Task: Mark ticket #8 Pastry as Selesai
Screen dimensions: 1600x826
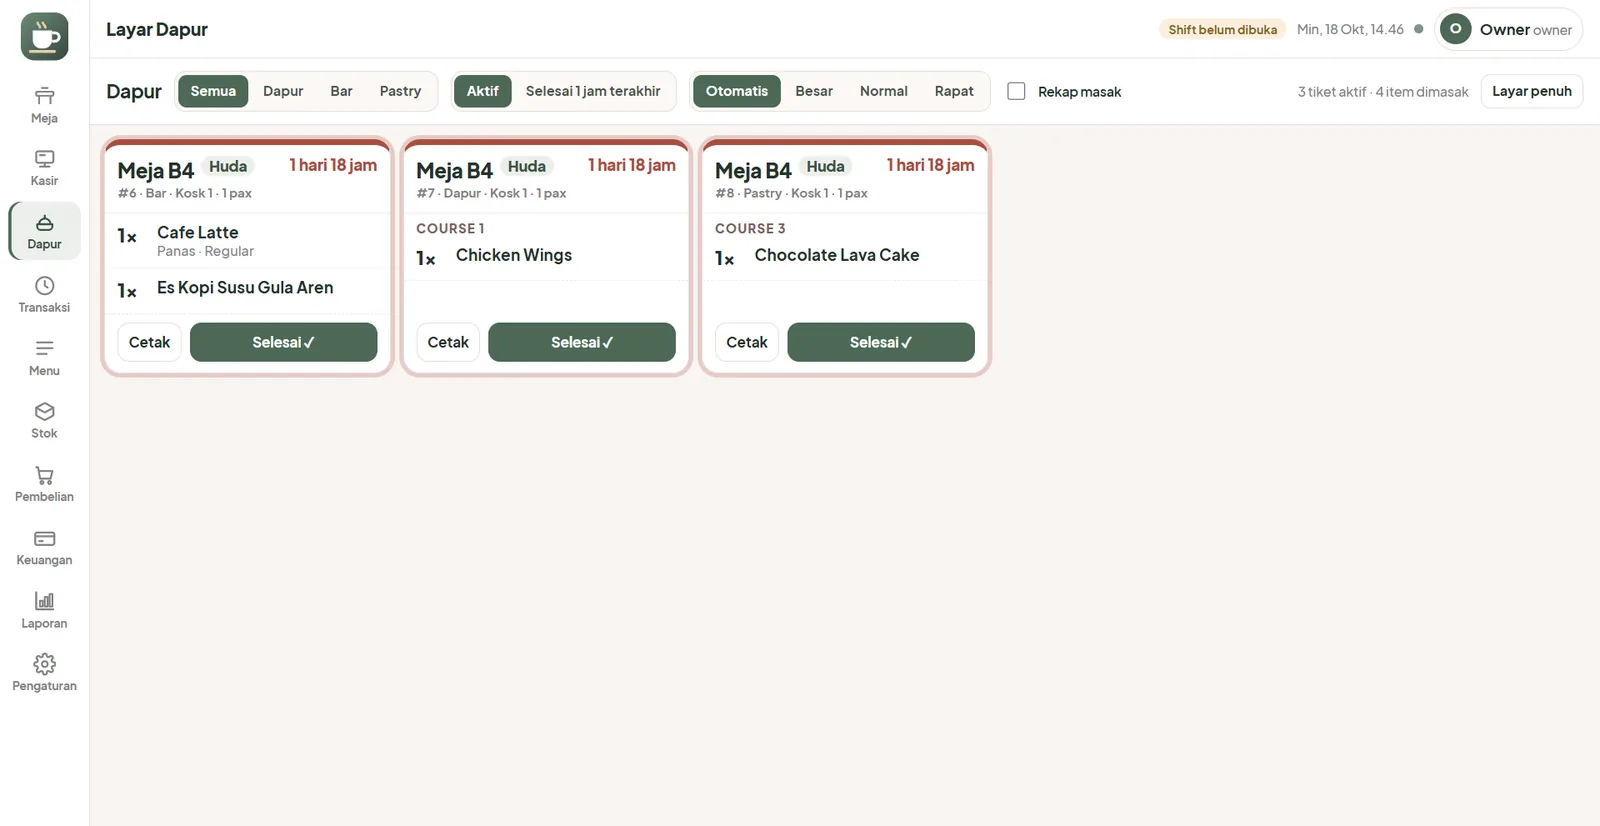Action: pos(881,342)
